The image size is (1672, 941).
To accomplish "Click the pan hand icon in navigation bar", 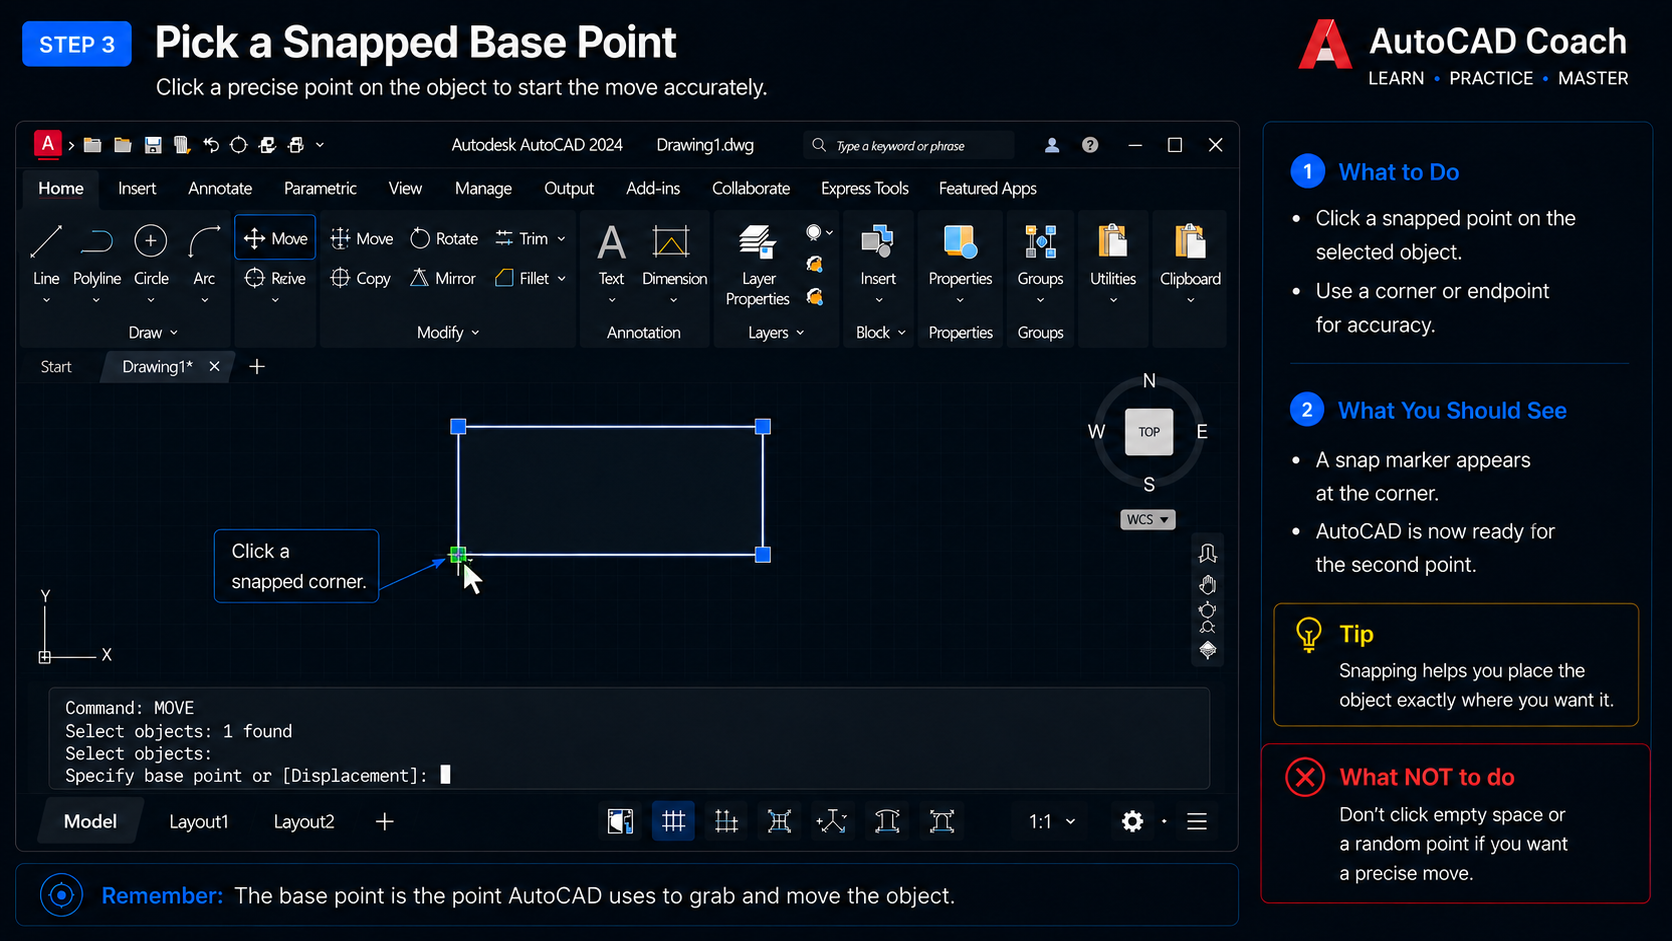I will click(x=1208, y=585).
